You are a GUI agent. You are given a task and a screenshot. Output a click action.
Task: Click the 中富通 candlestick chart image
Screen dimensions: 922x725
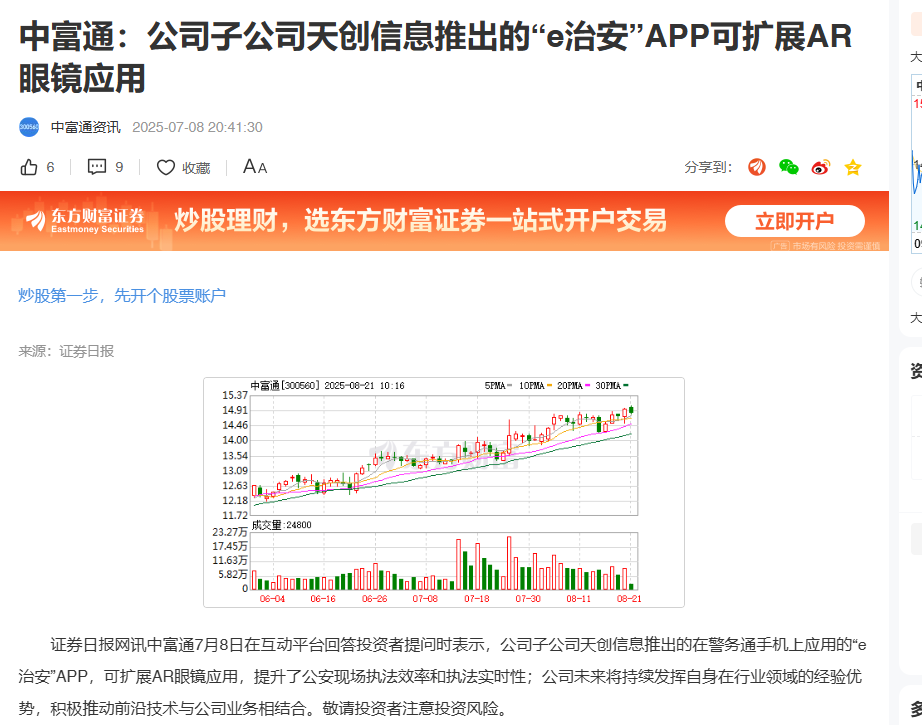[x=444, y=492]
